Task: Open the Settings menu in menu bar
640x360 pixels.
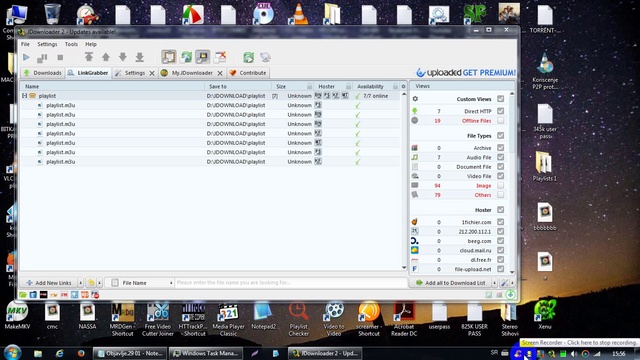Action: coord(47,44)
